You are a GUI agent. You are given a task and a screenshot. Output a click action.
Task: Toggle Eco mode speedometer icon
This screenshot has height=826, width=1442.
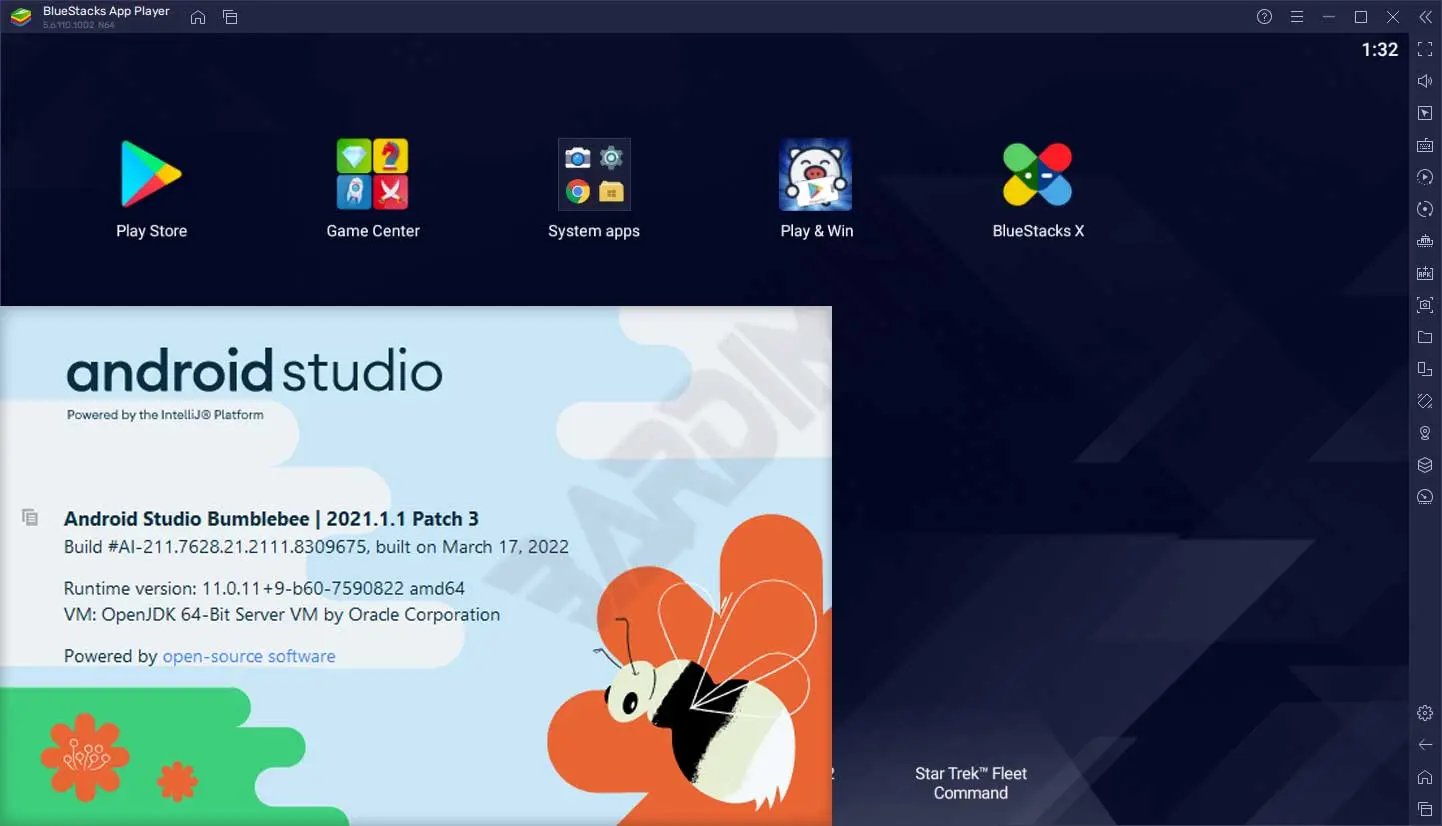[1425, 497]
